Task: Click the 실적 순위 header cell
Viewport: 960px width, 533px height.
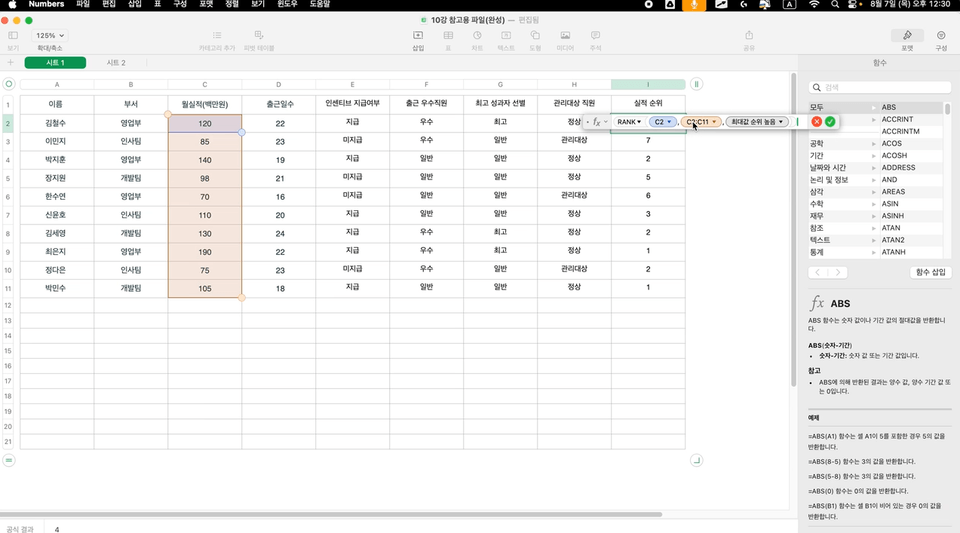Action: (x=648, y=103)
